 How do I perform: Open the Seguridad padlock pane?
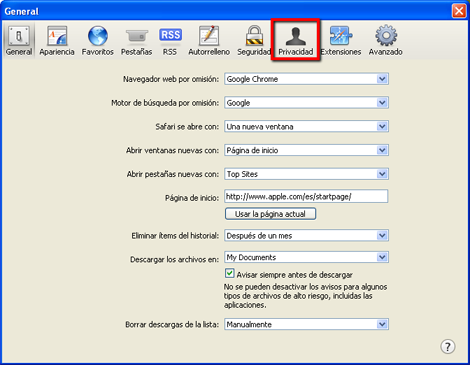click(x=254, y=40)
